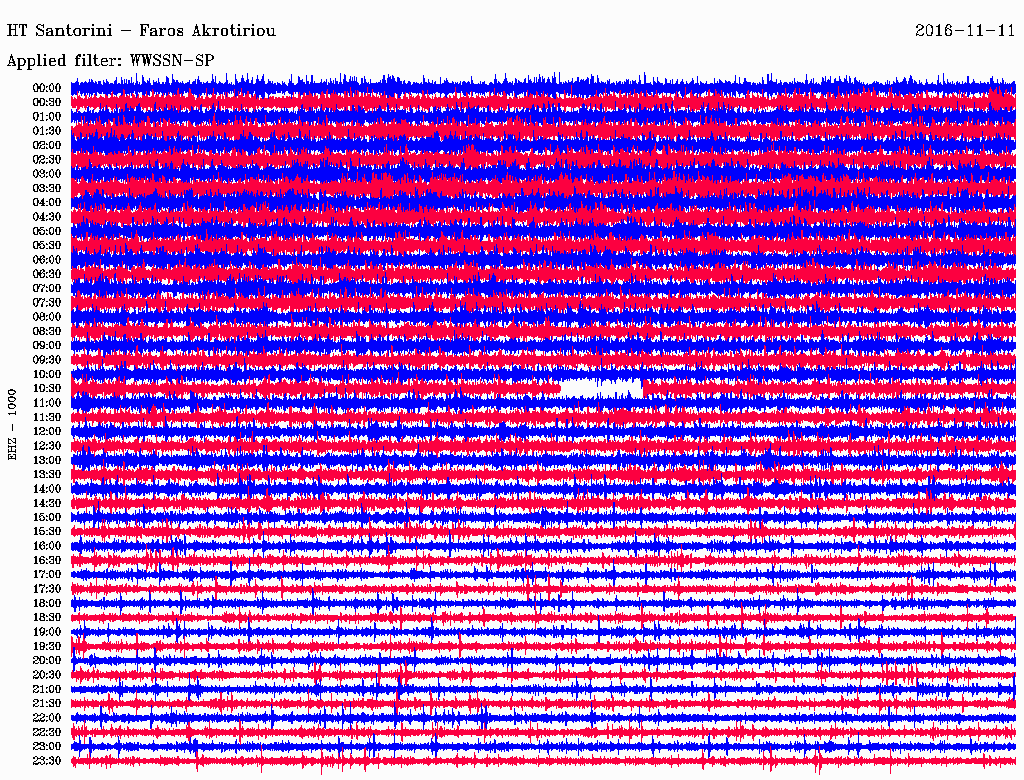1024x780 pixels.
Task: Select the 07:30 time label
Action: [47, 302]
